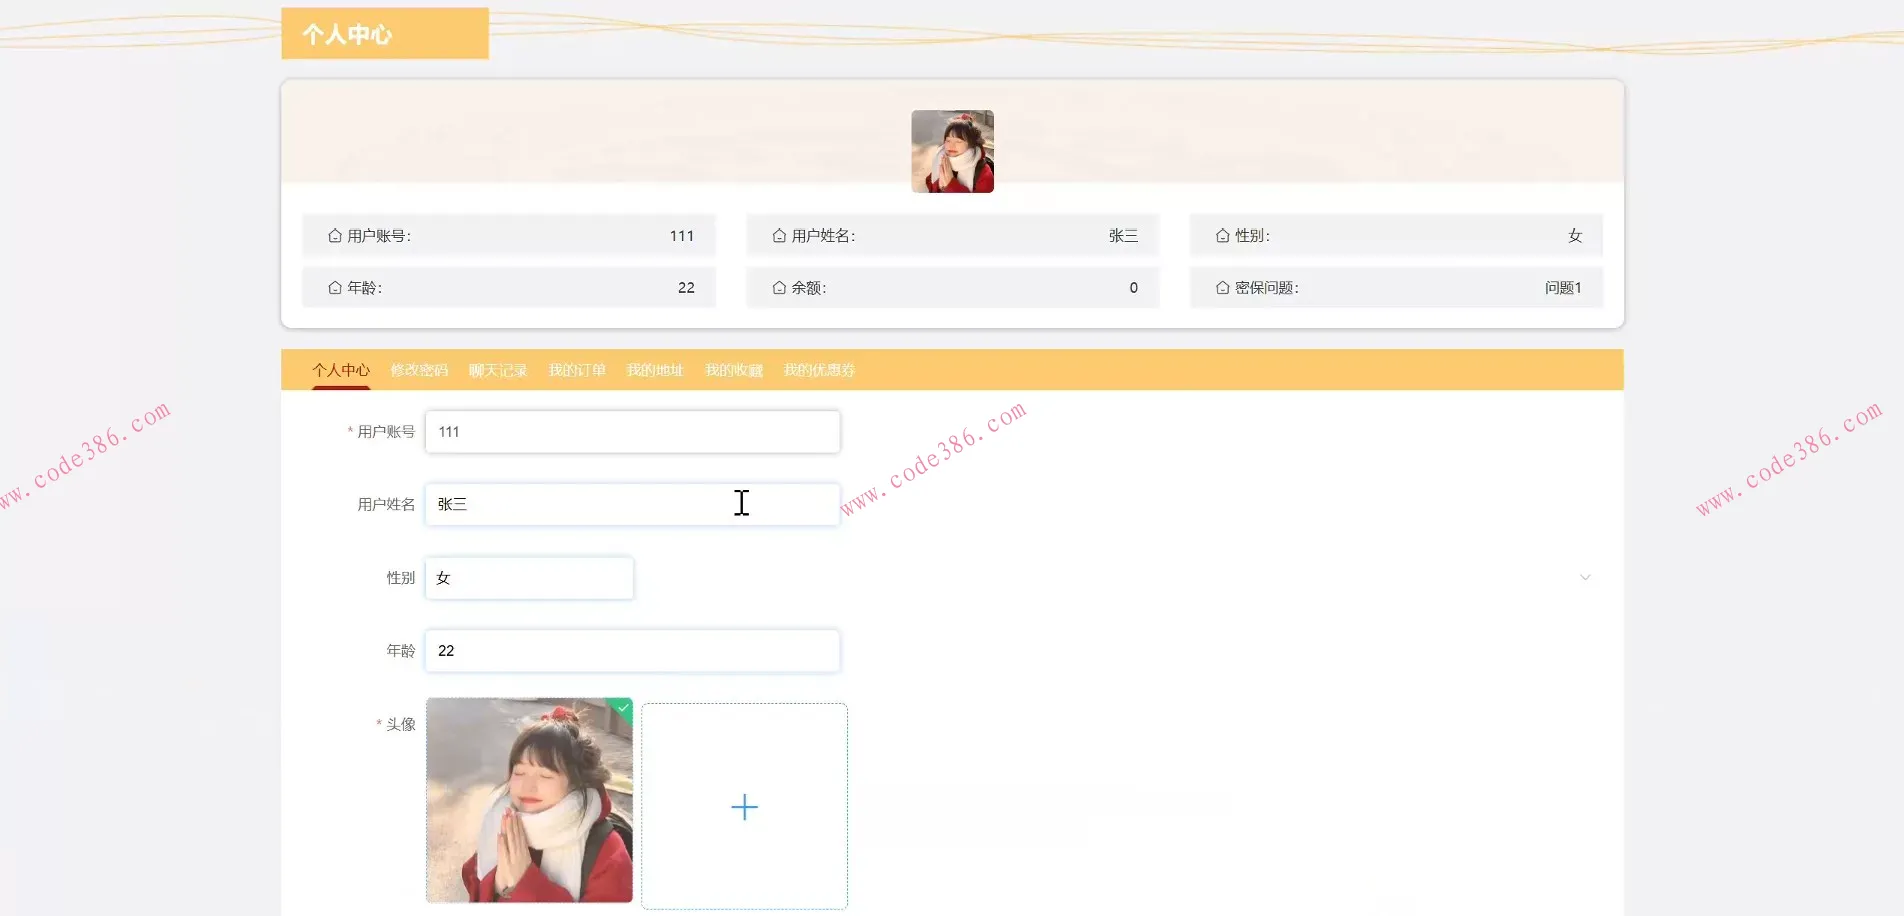Viewport: 1904px width, 916px height.
Task: Click the home icon beside 性别 in info card
Action: (1222, 236)
